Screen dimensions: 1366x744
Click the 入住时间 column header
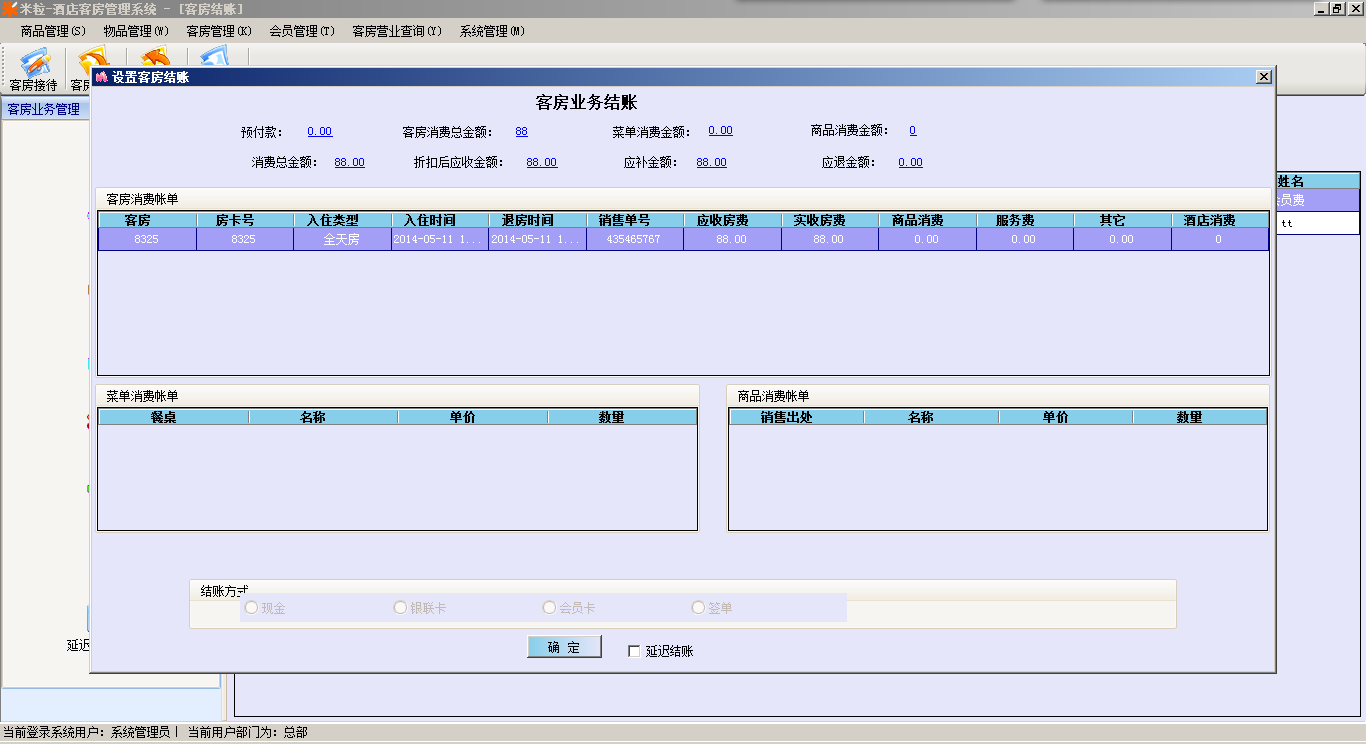[439, 220]
